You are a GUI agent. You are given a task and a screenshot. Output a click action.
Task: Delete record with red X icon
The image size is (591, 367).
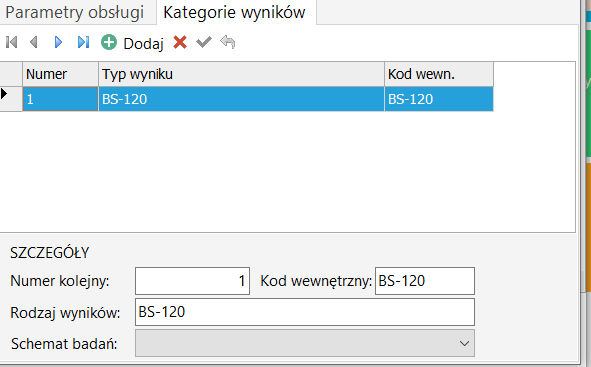[x=180, y=42]
